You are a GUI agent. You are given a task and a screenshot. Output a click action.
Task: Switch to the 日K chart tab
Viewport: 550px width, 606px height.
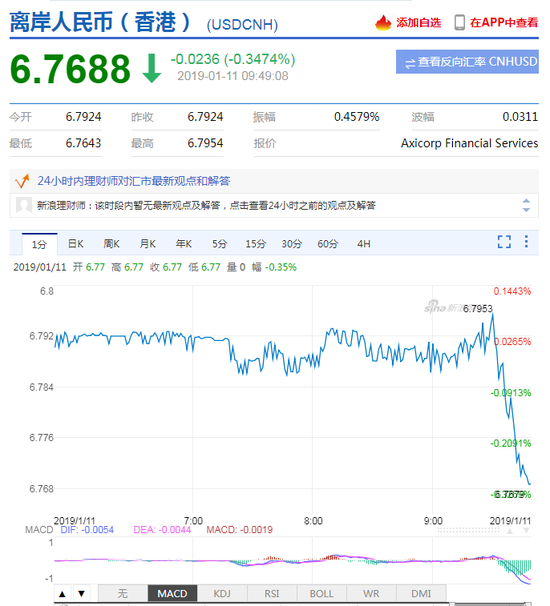pyautogui.click(x=75, y=244)
